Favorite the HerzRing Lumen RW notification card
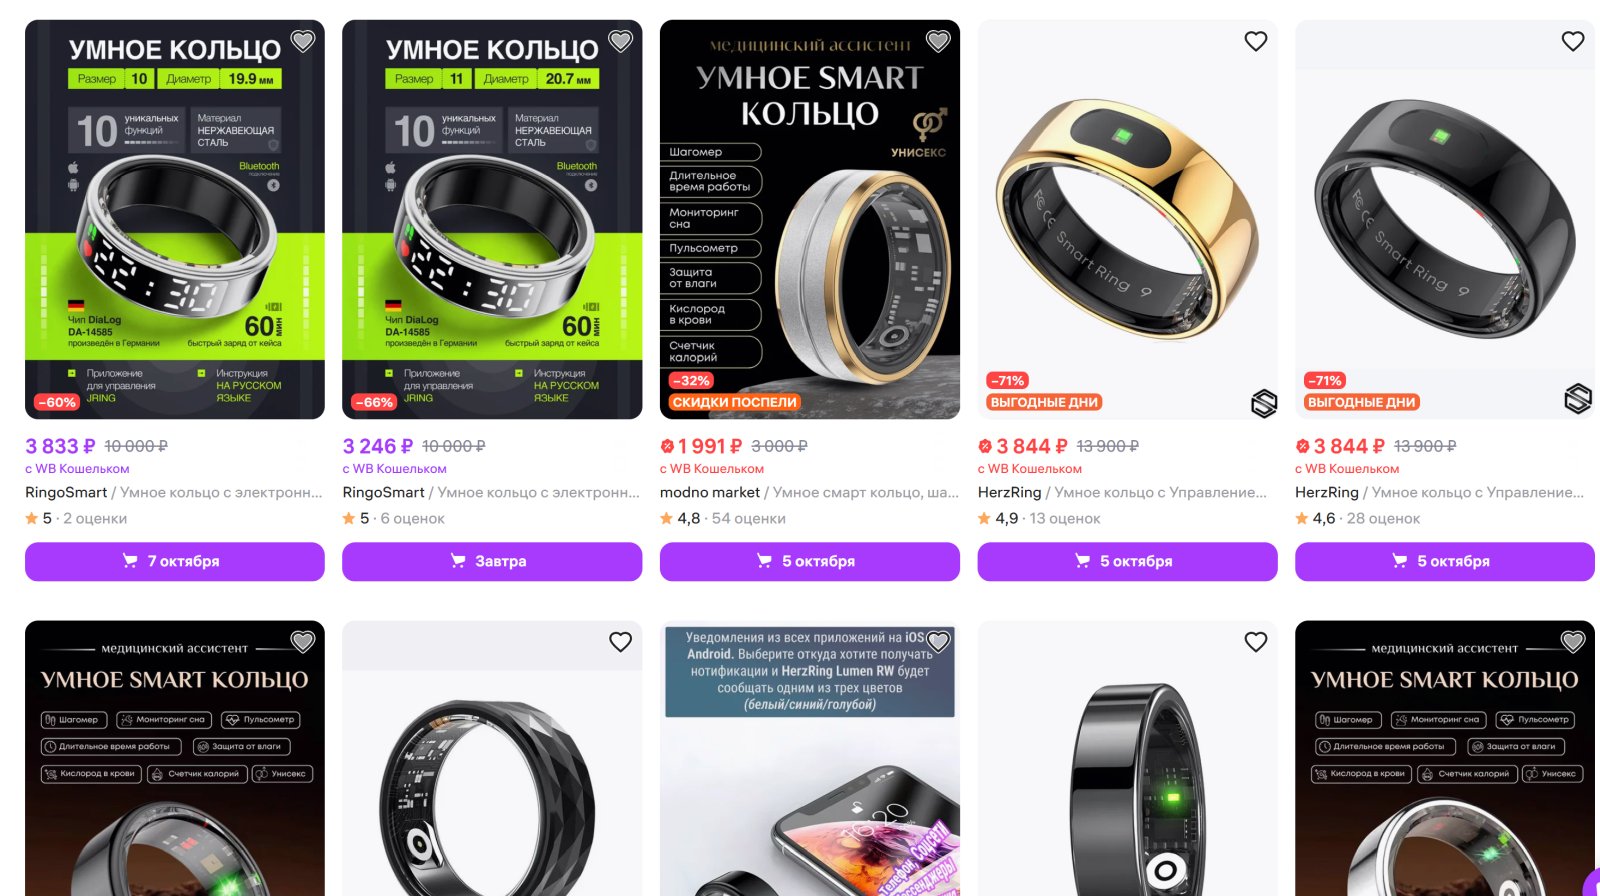 point(938,642)
